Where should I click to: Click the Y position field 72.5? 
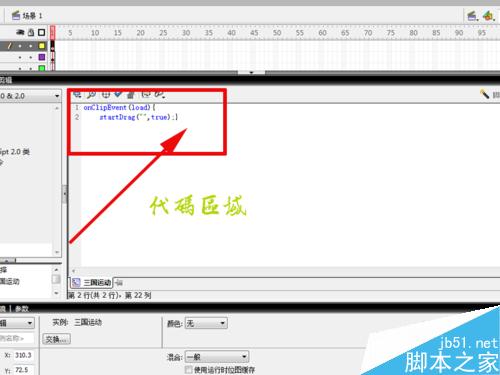(22, 370)
